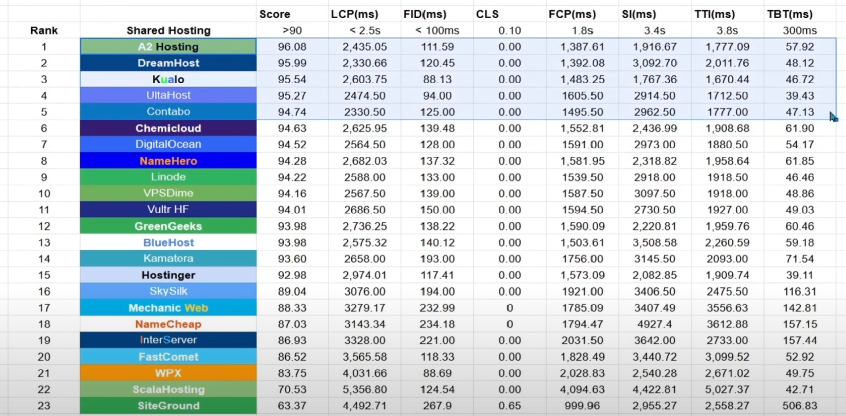The width and height of the screenshot is (846, 416).
Task: Select score 86.93 for InterServer
Action: (291, 340)
